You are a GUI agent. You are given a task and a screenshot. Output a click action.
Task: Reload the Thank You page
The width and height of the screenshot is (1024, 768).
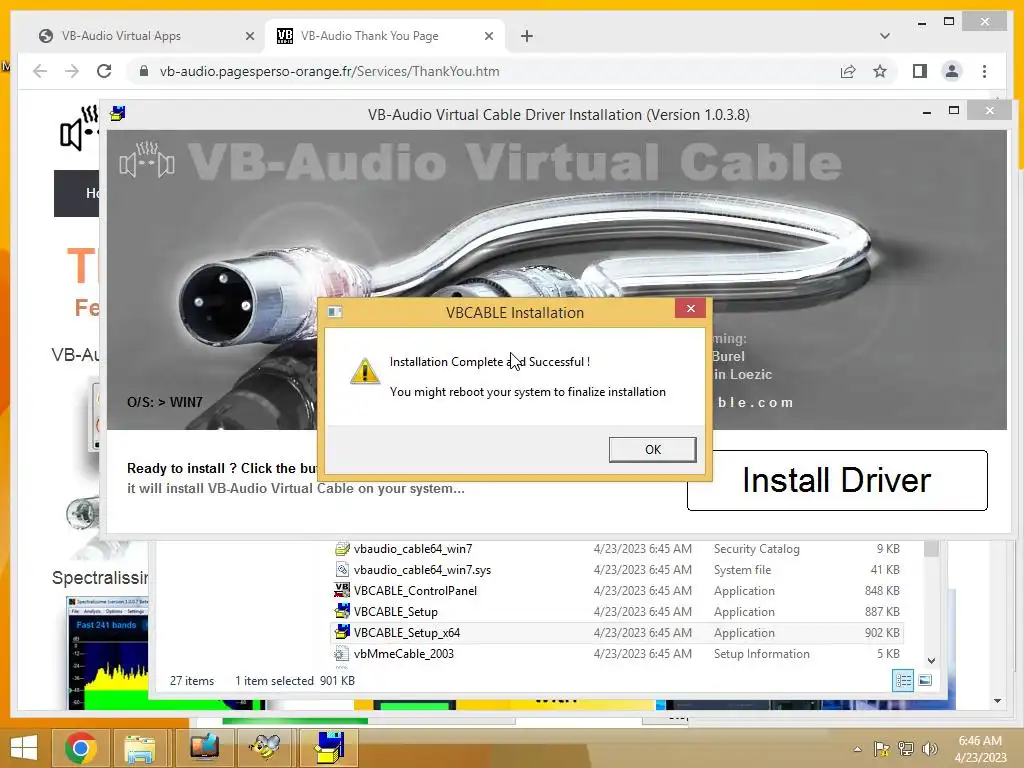coord(104,71)
